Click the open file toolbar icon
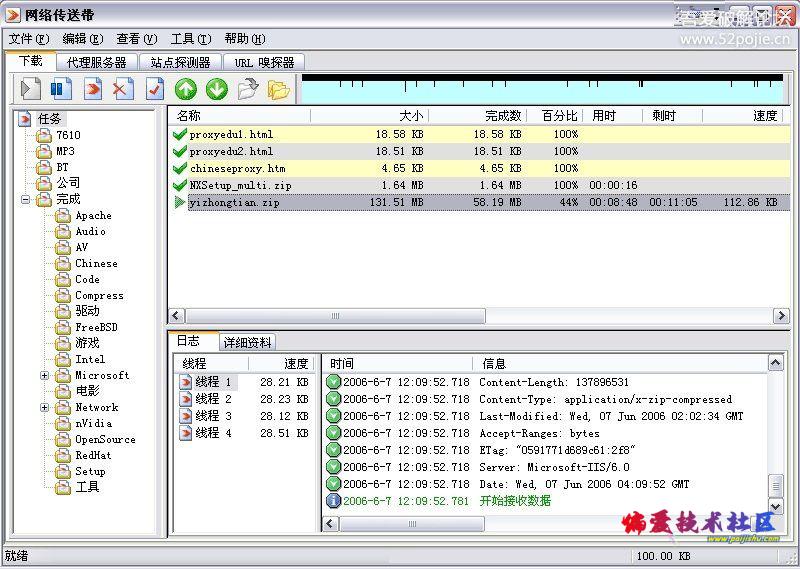 tap(248, 89)
